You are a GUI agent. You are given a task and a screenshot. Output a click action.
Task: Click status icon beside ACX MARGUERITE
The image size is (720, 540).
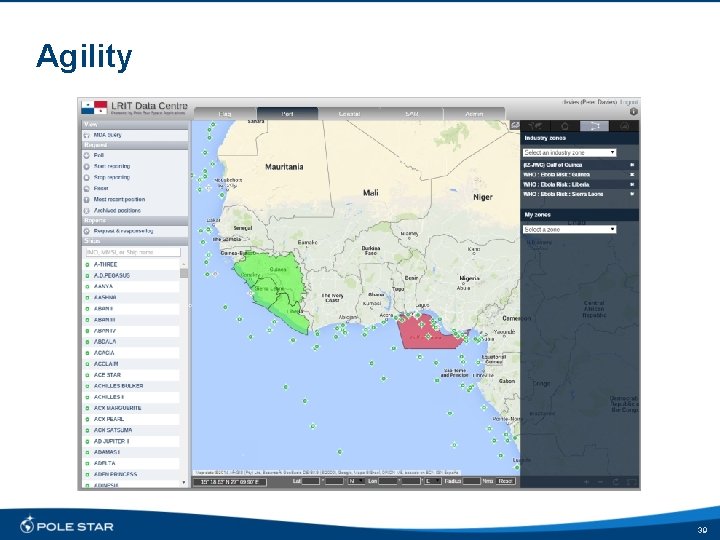pos(87,408)
